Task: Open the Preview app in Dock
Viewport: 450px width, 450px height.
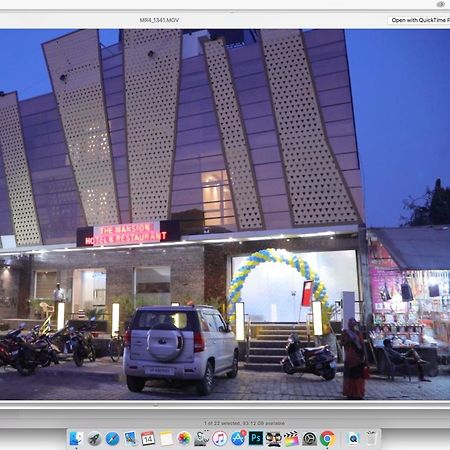Action: click(x=130, y=439)
